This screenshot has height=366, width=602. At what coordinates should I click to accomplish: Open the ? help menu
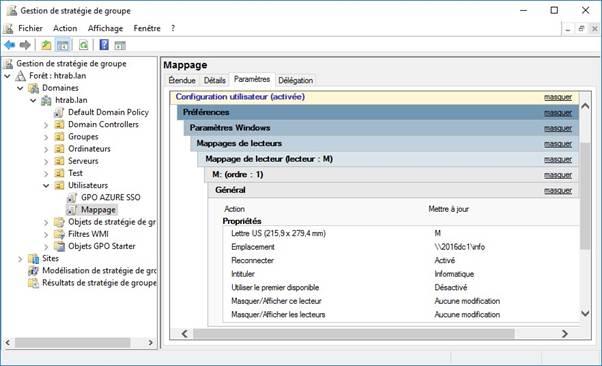[x=173, y=28]
